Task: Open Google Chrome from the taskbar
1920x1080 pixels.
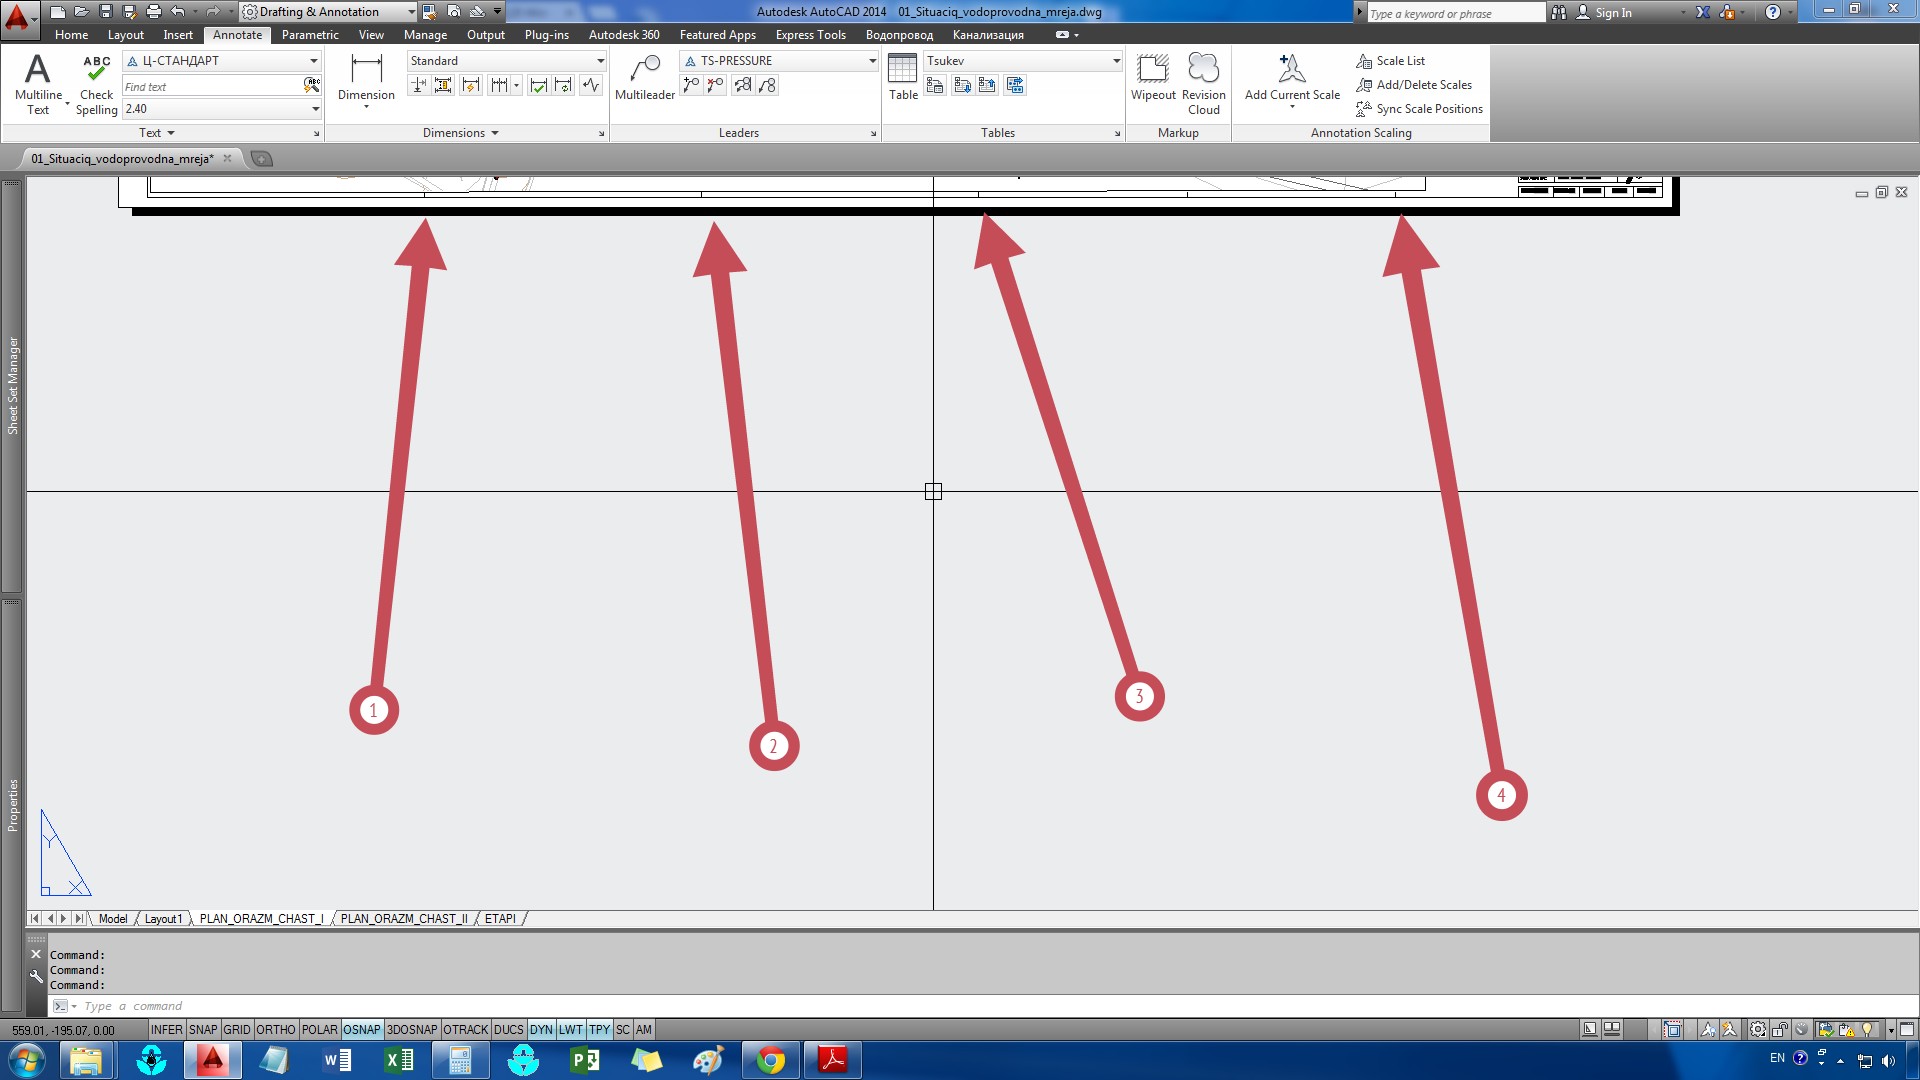Action: coord(770,1060)
